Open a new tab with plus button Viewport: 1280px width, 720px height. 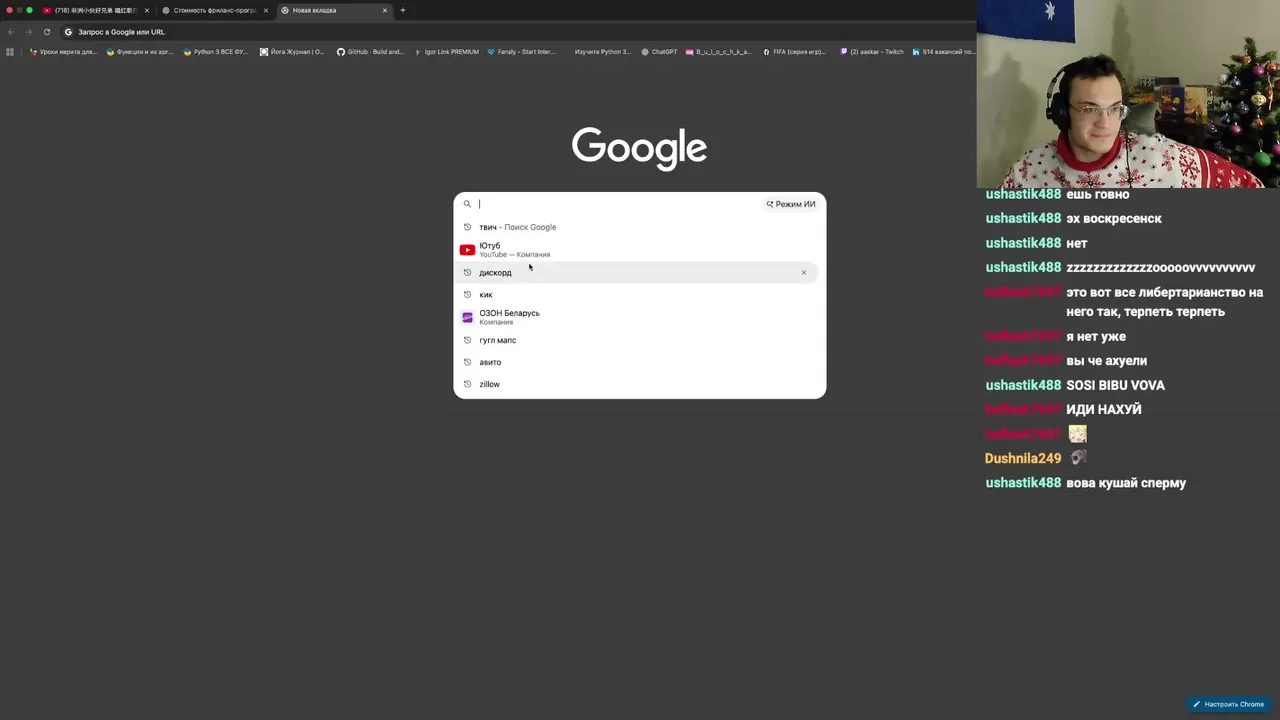(x=403, y=10)
